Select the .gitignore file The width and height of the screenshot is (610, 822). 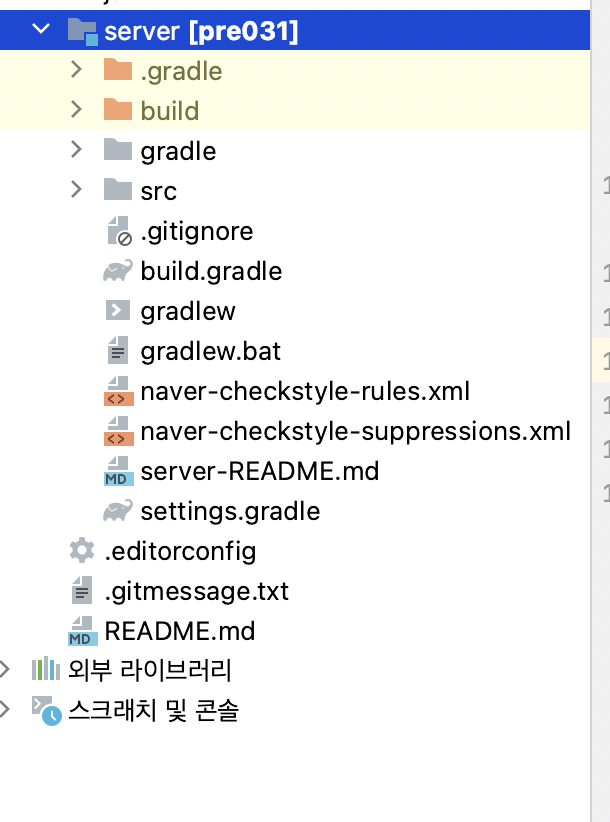coord(197,231)
